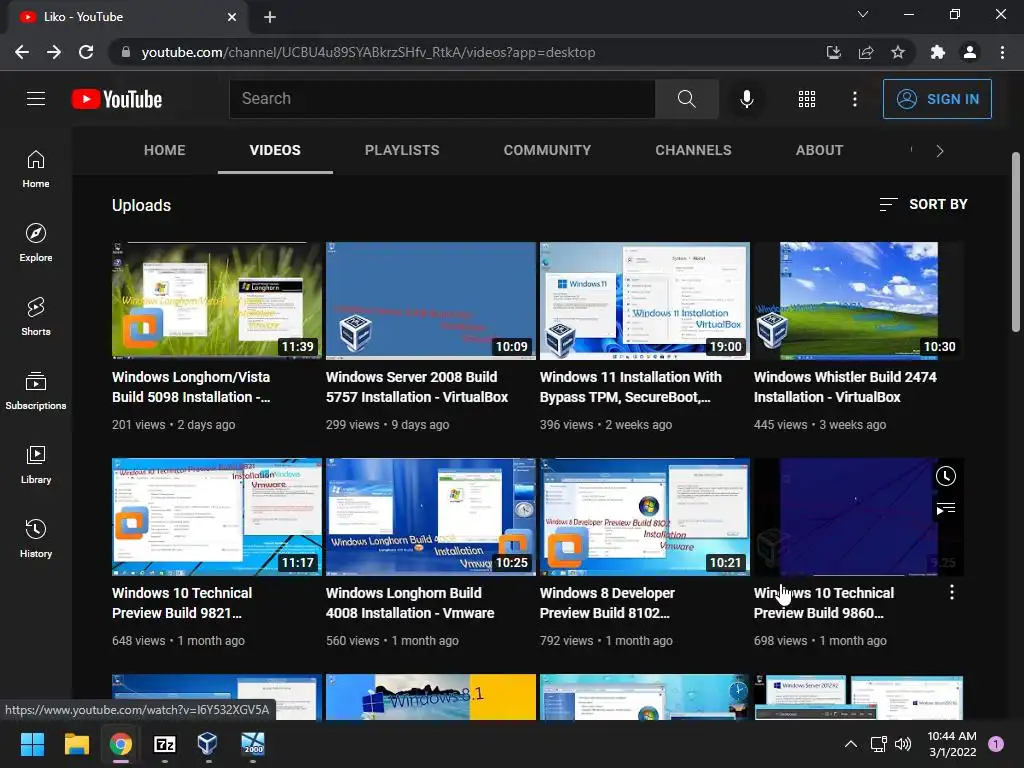Open 7-Zip from taskbar

165,744
